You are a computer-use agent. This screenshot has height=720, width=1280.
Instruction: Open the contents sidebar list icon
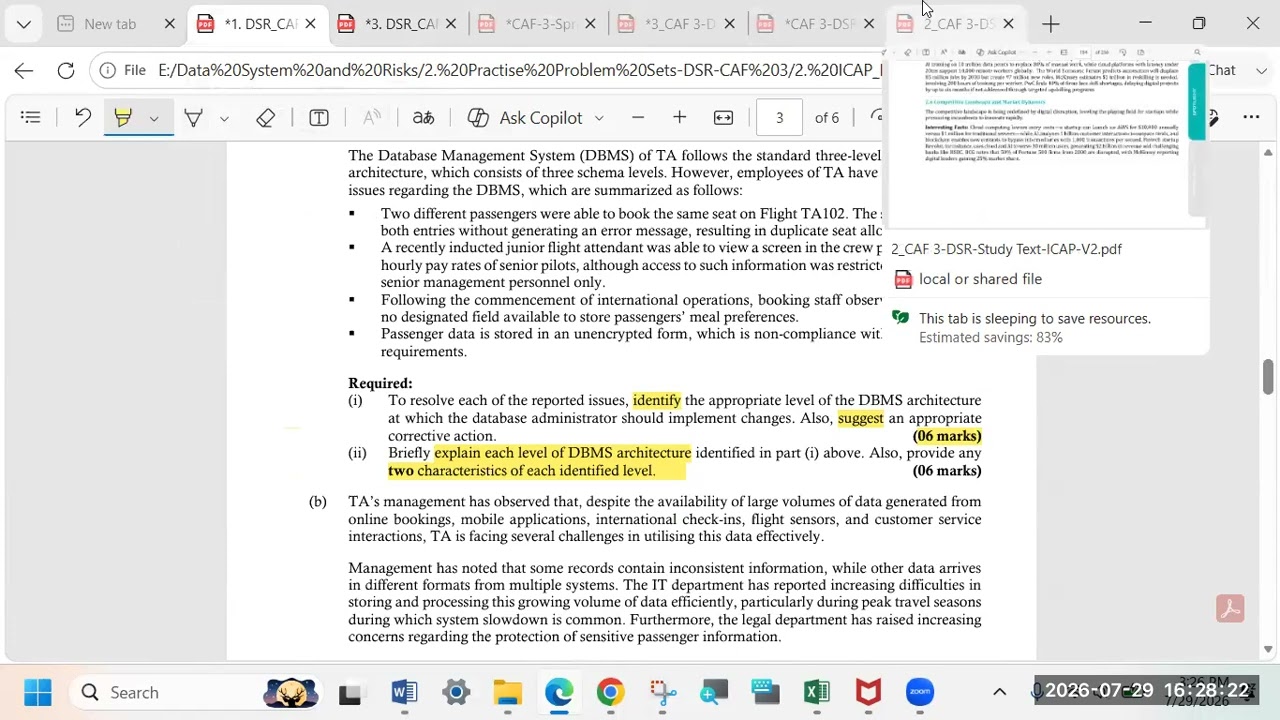tap(31, 118)
